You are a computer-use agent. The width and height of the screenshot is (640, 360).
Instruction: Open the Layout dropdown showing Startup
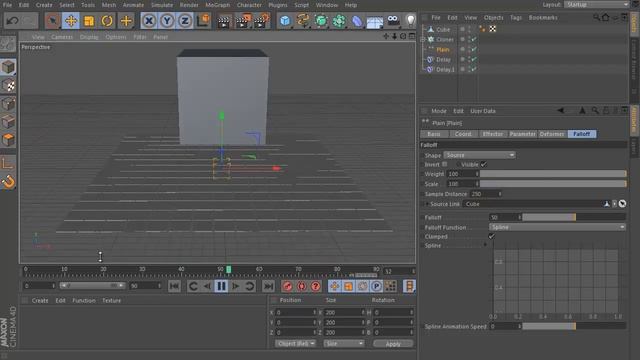tap(597, 4)
